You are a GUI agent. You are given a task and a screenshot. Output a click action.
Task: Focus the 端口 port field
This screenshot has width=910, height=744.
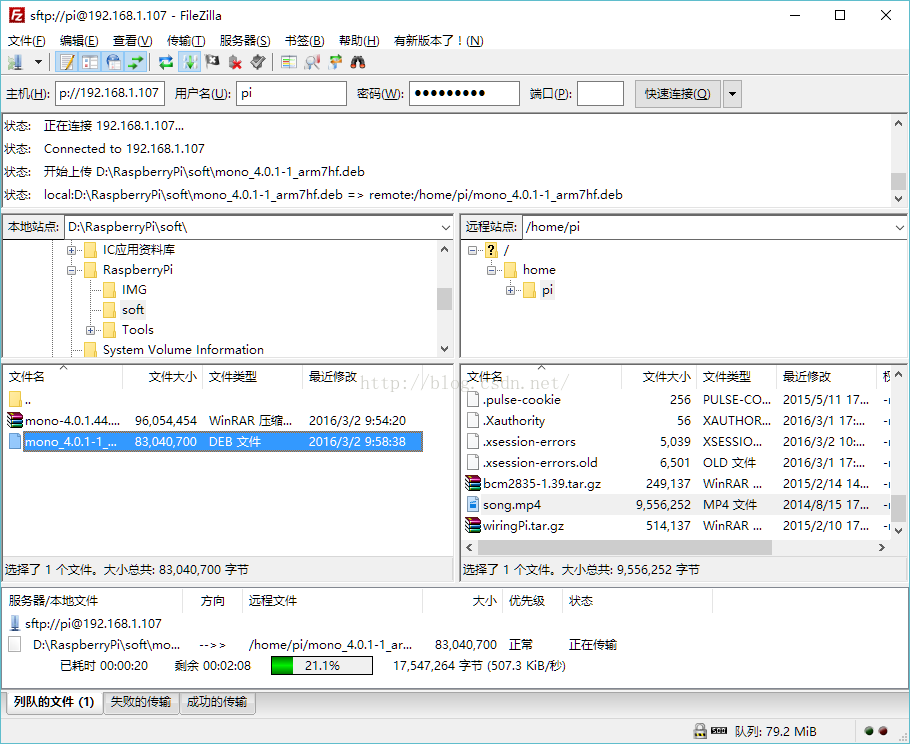[600, 93]
